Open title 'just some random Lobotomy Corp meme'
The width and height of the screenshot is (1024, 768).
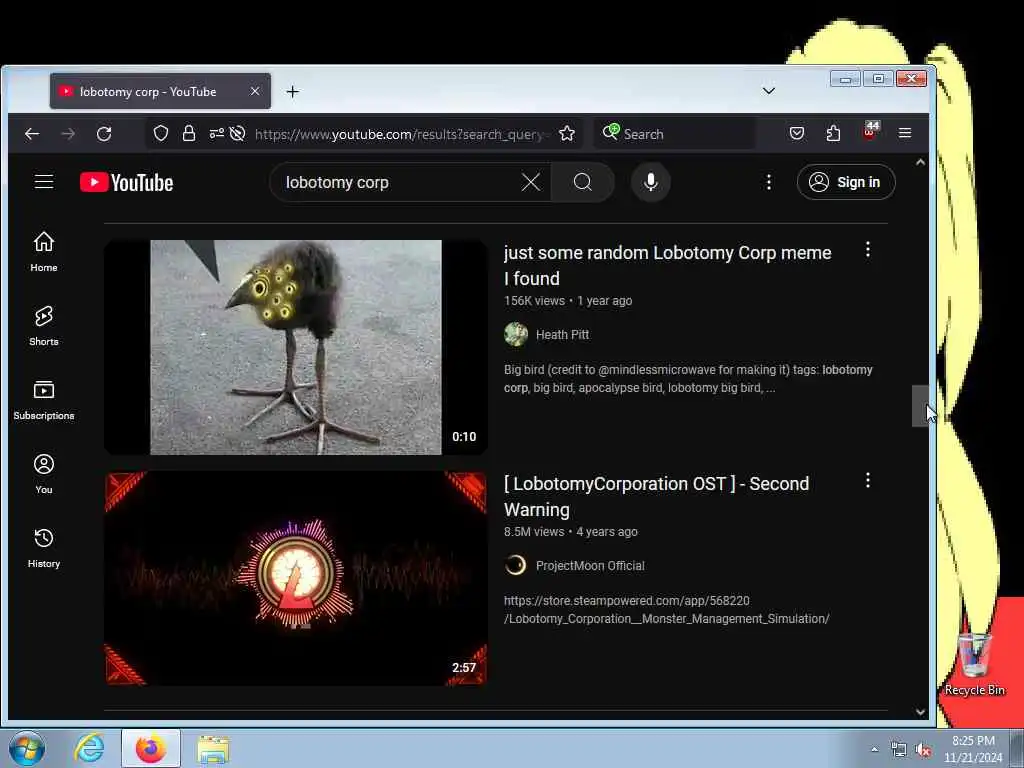tap(667, 266)
